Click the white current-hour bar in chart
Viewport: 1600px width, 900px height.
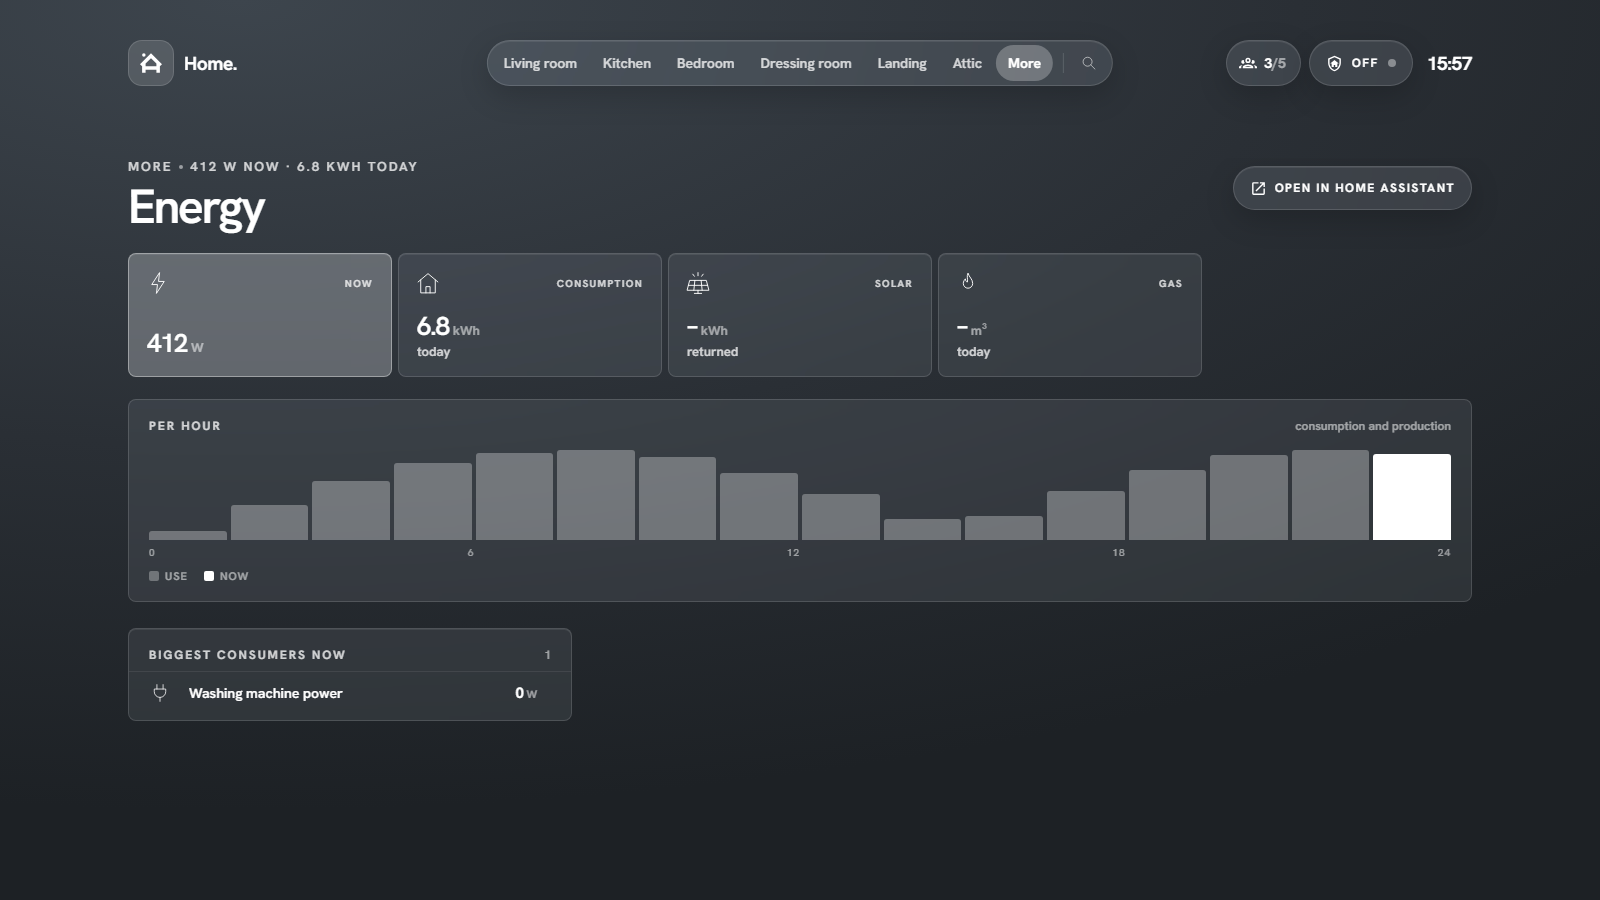pyautogui.click(x=1412, y=497)
